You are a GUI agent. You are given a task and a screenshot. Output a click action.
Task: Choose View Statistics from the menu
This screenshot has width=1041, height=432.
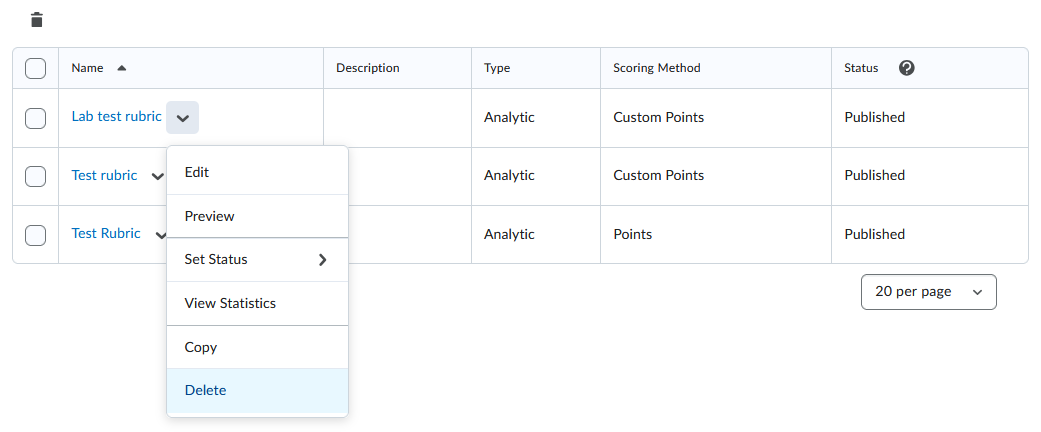point(258,303)
